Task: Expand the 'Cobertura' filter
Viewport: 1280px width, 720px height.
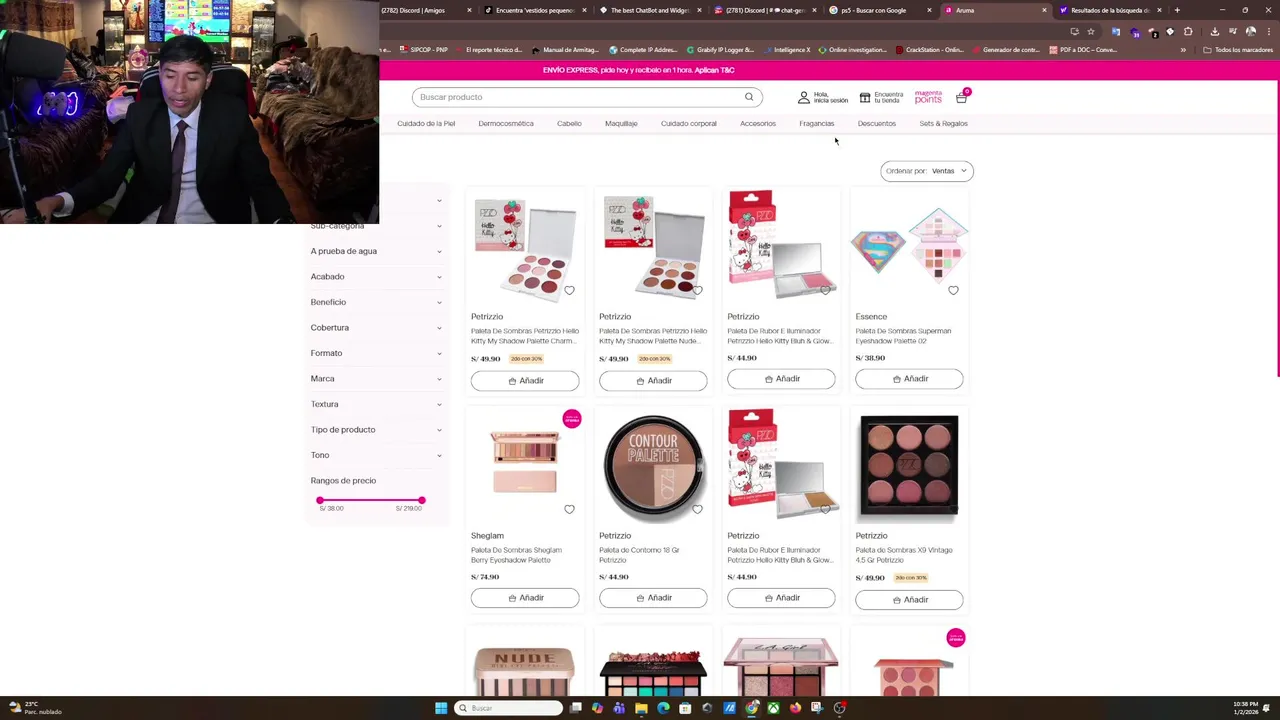Action: coord(376,328)
